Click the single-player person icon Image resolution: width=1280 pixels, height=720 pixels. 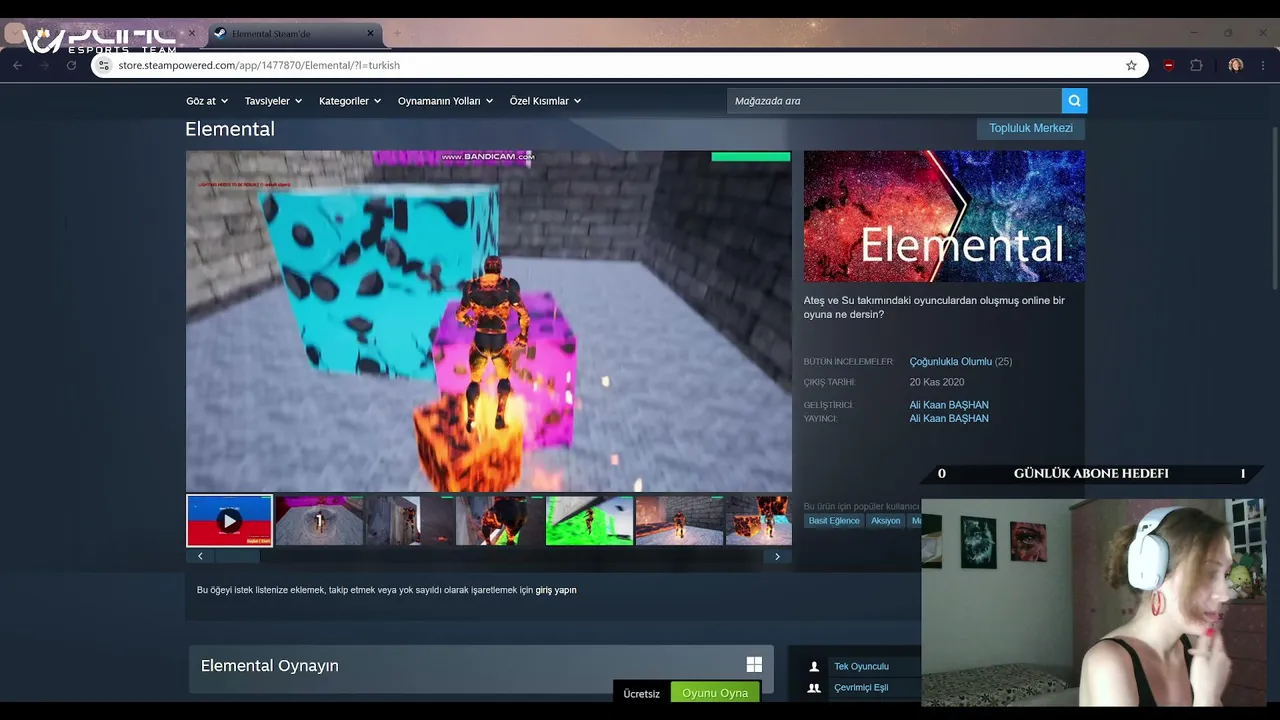click(814, 667)
